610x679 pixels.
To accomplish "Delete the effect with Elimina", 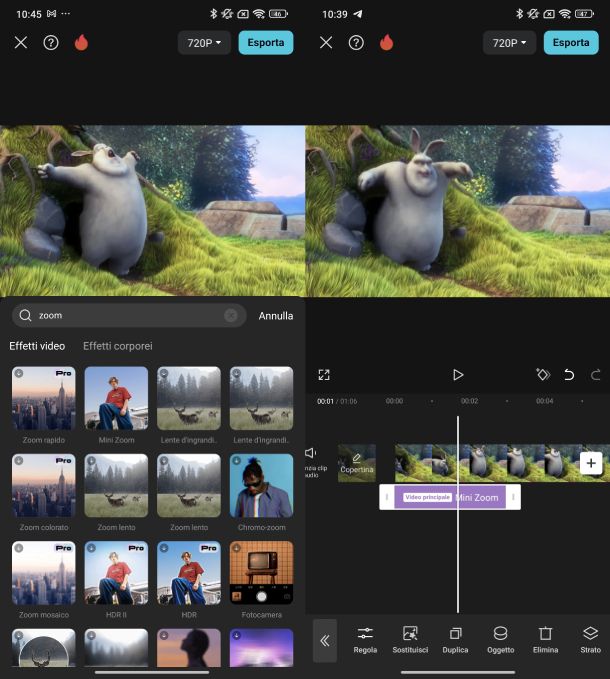I will (x=545, y=640).
